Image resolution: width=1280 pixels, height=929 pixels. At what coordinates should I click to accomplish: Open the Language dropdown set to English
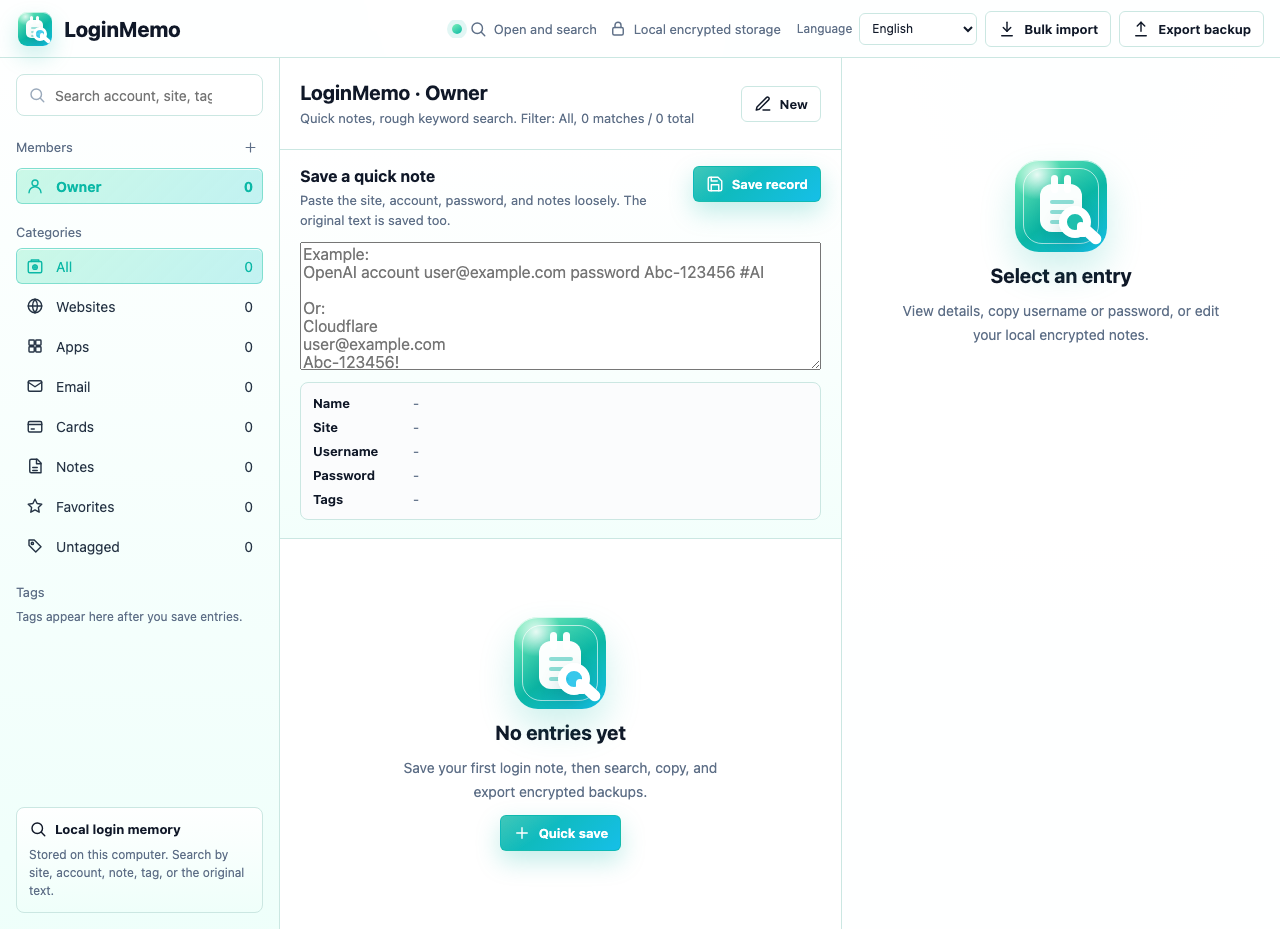pos(918,29)
